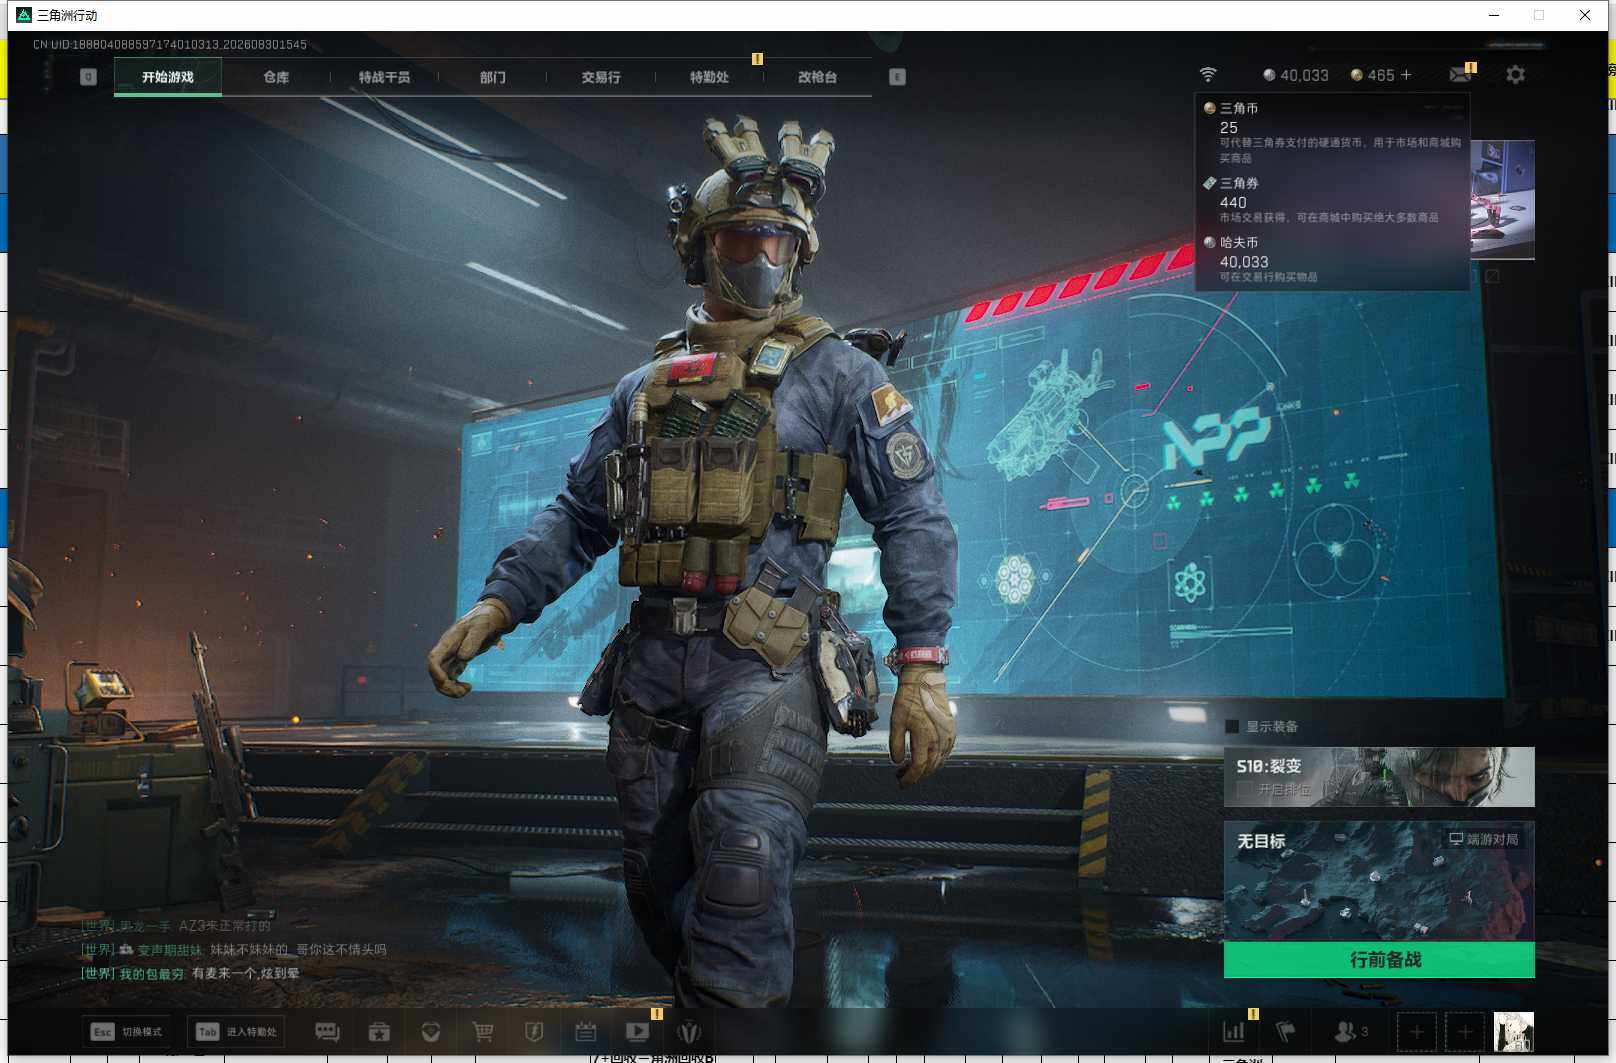The width and height of the screenshot is (1616, 1063).
Task: Minimize the 三角洲行动 window
Action: point(1494,15)
